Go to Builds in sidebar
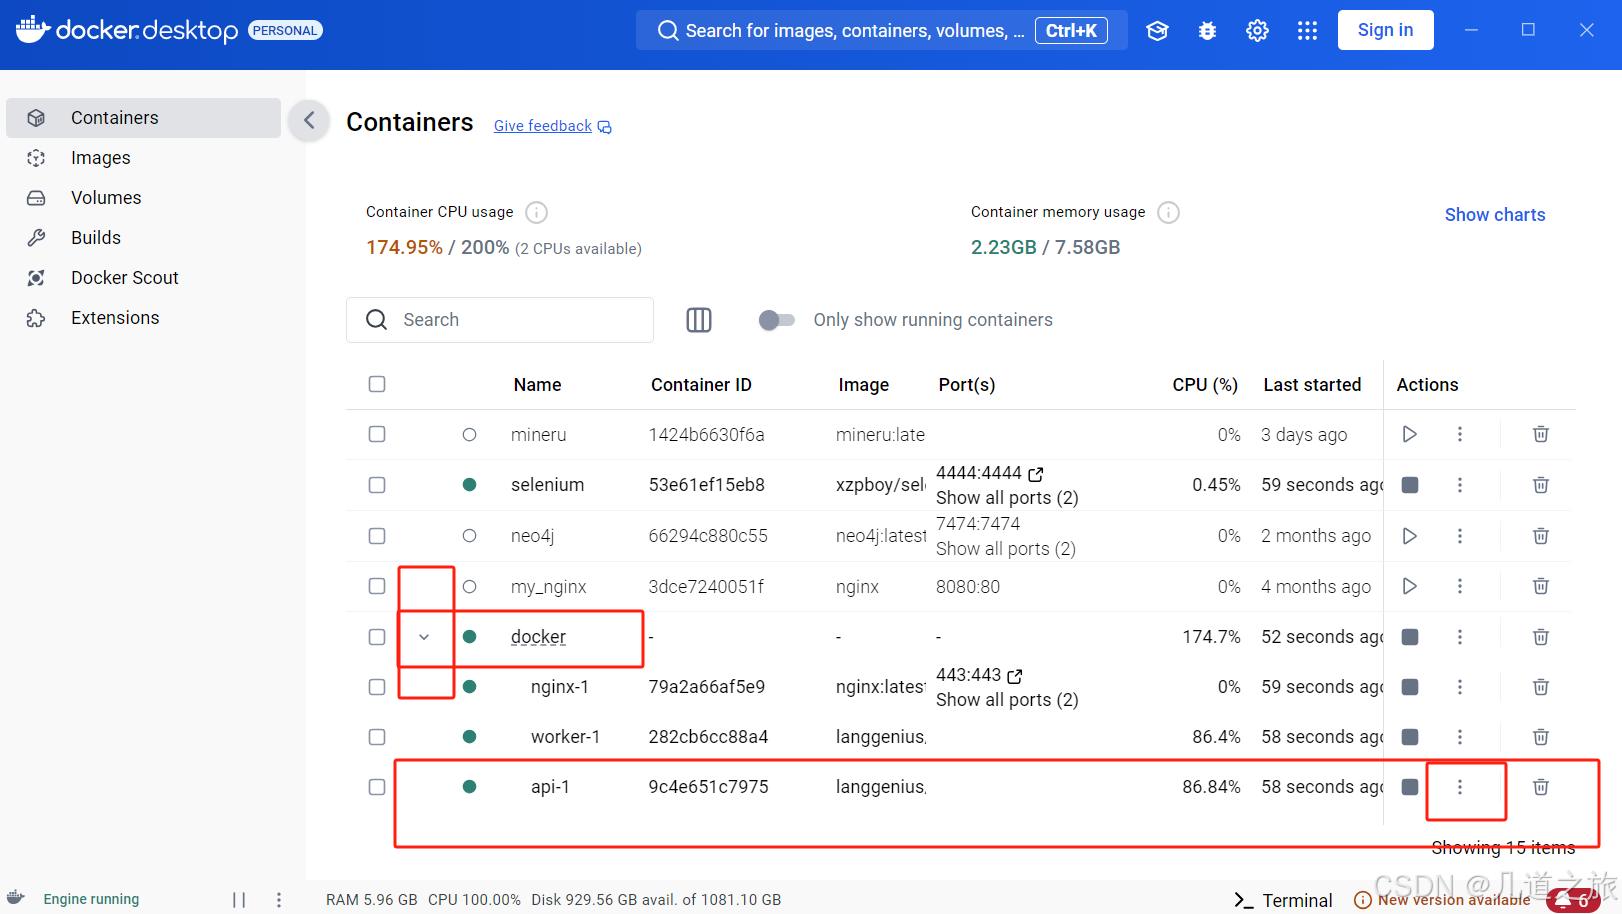Viewport: 1622px width, 914px height. (x=143, y=238)
